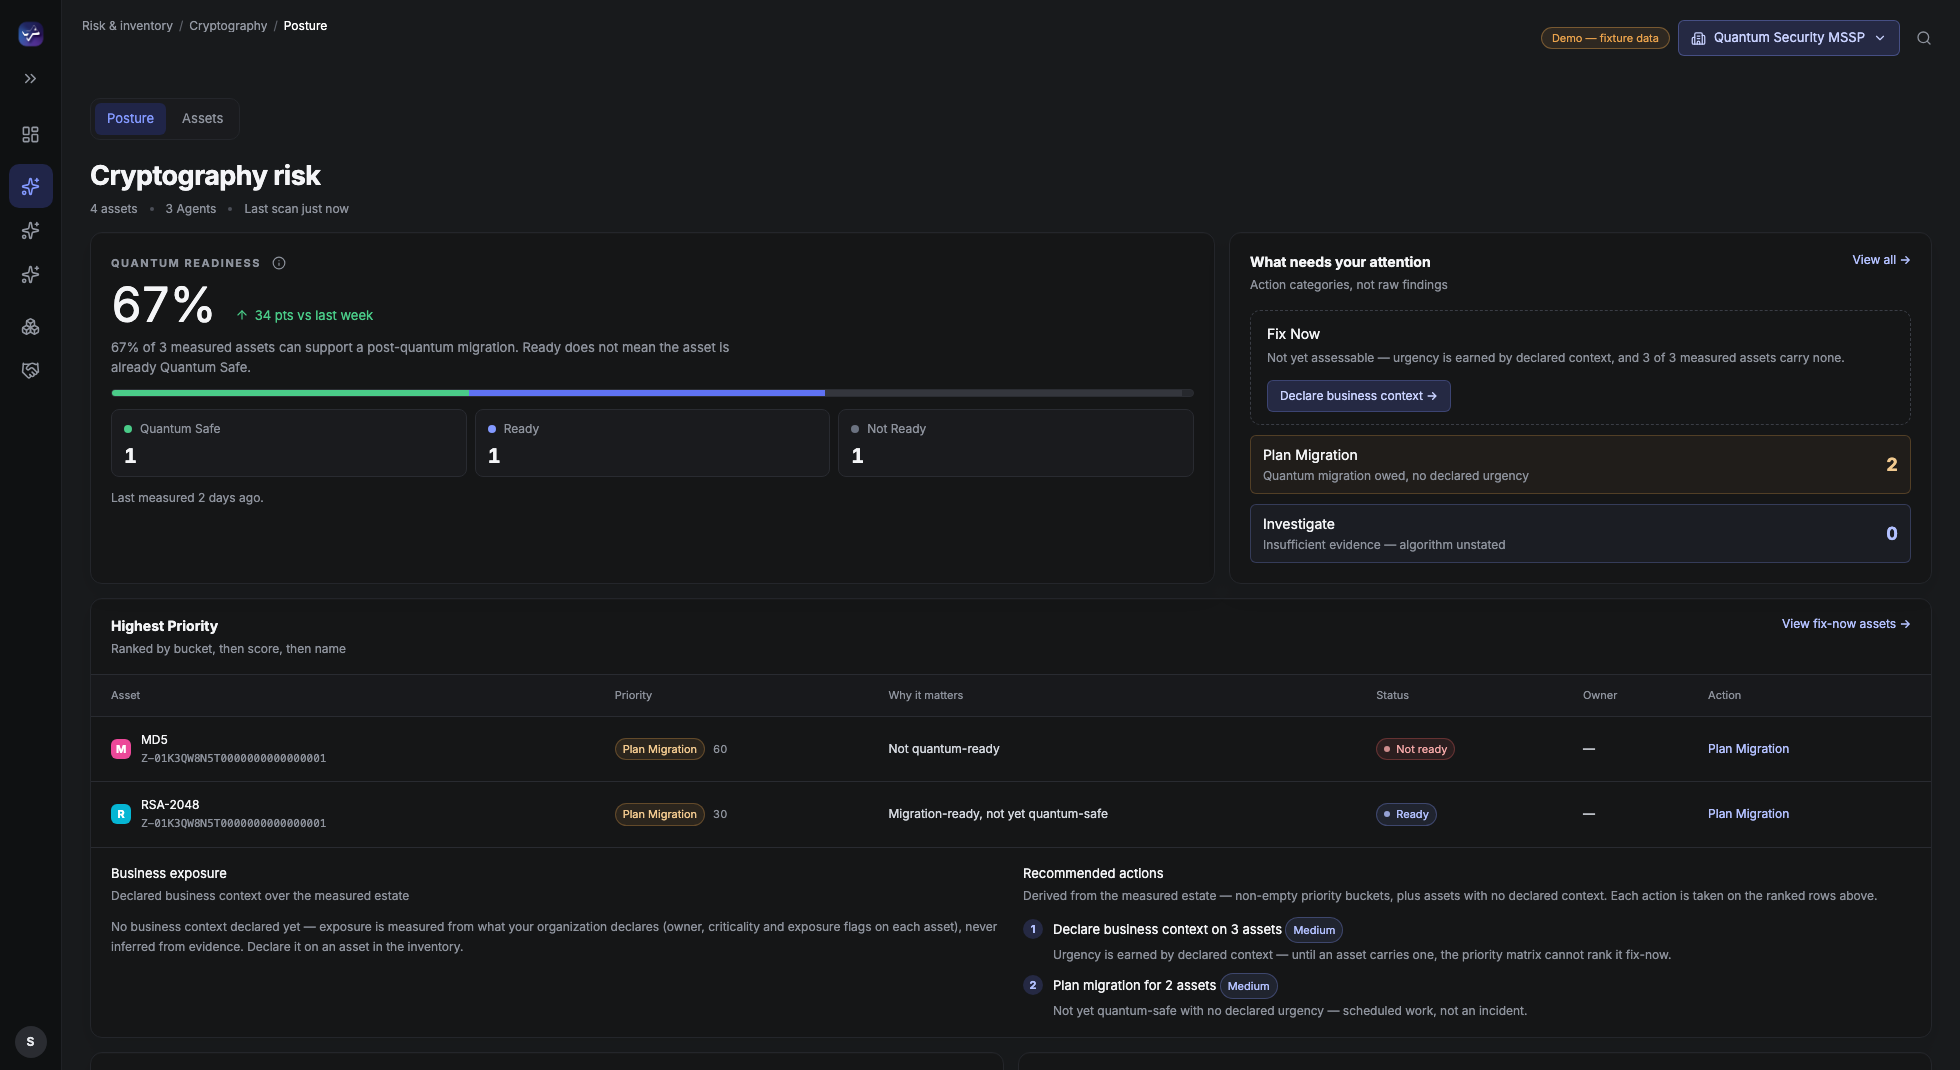The image size is (1960, 1070).
Task: Click info icon next to Quantum Readiness
Action: click(279, 263)
